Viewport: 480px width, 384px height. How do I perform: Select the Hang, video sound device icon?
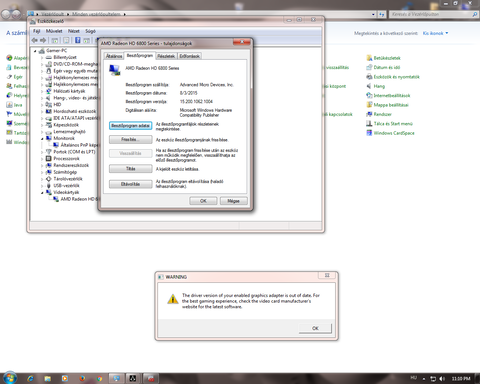pyautogui.click(x=49, y=98)
